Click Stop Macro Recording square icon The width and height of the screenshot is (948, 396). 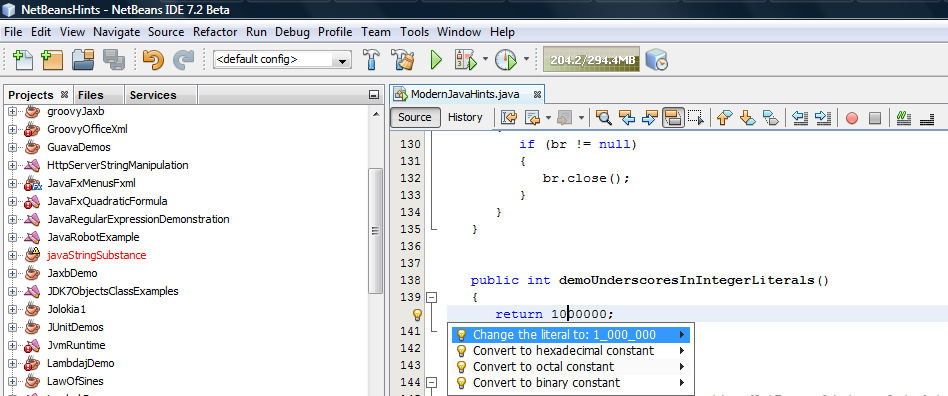pos(875,118)
